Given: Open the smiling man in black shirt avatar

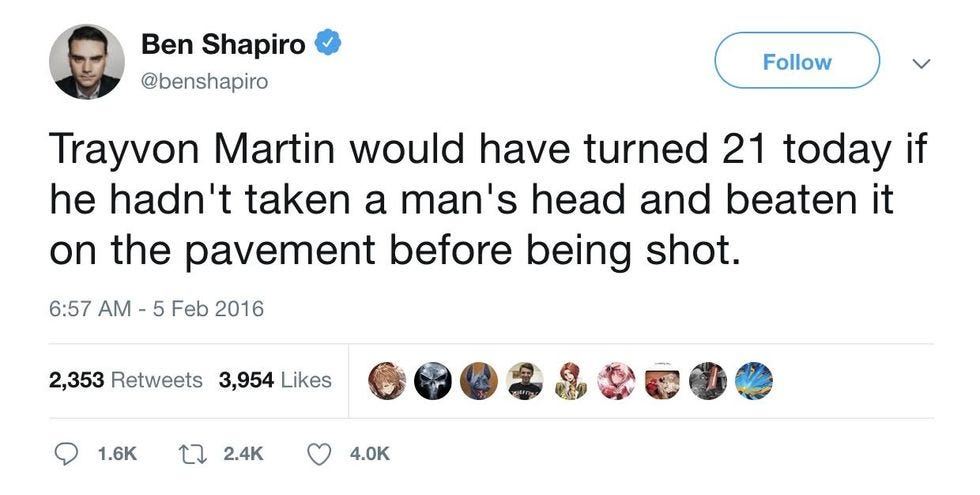Looking at the screenshot, I should 524,381.
